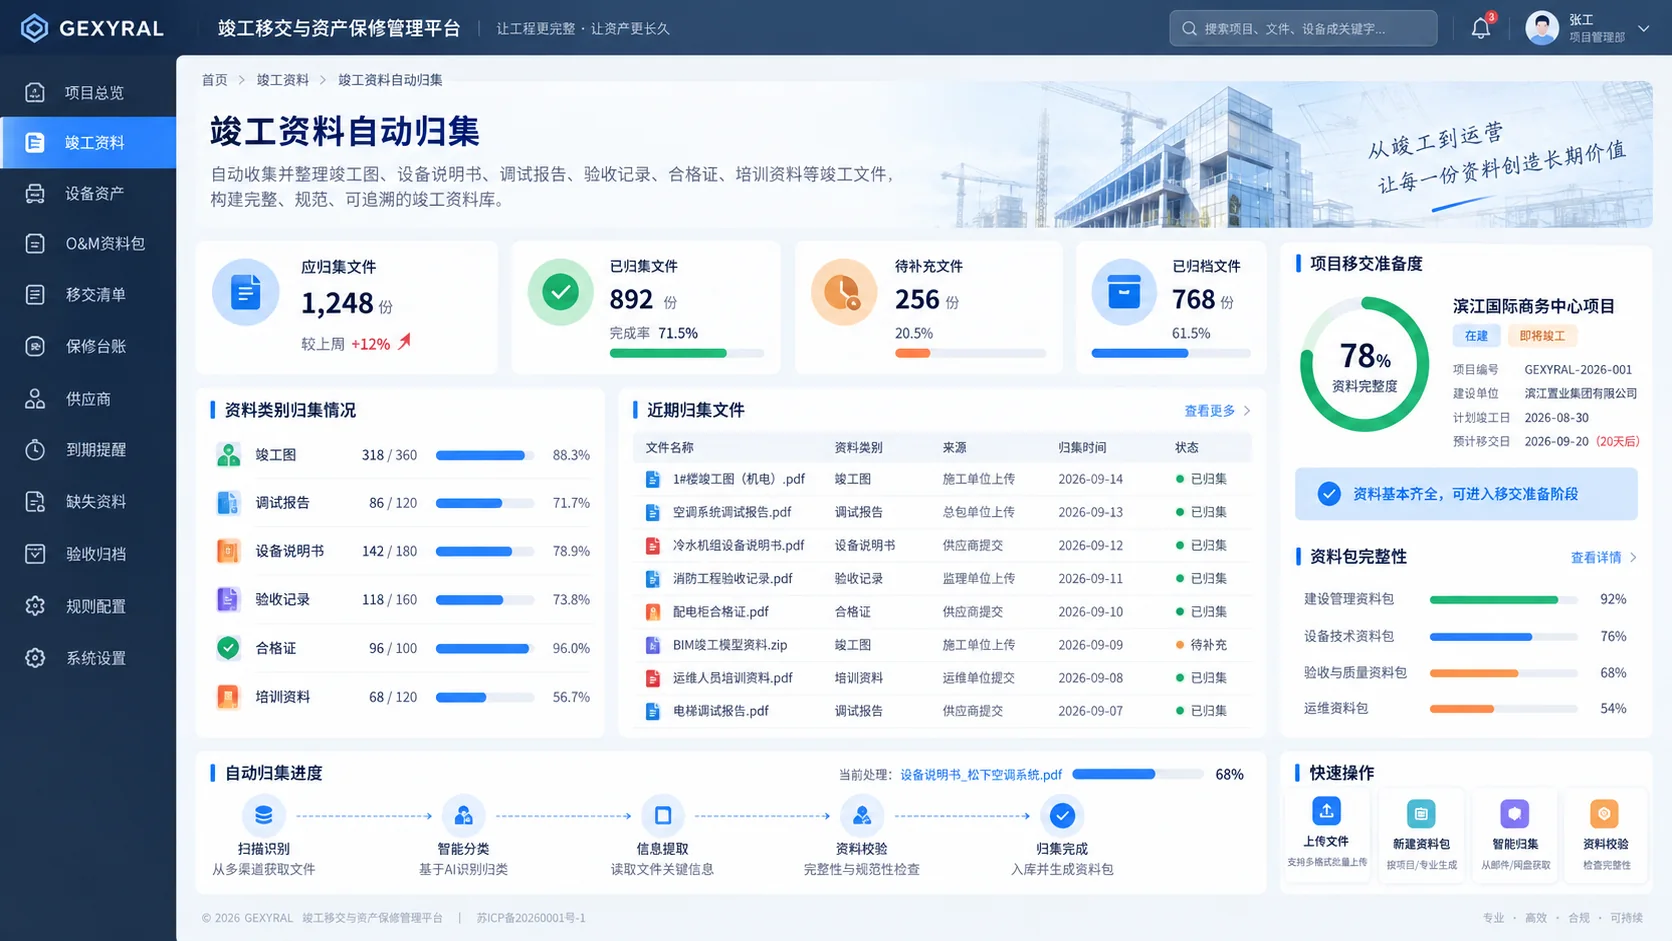Click file name 冷水机组设备说明书.pdf
This screenshot has width=1672, height=941.
coord(738,545)
